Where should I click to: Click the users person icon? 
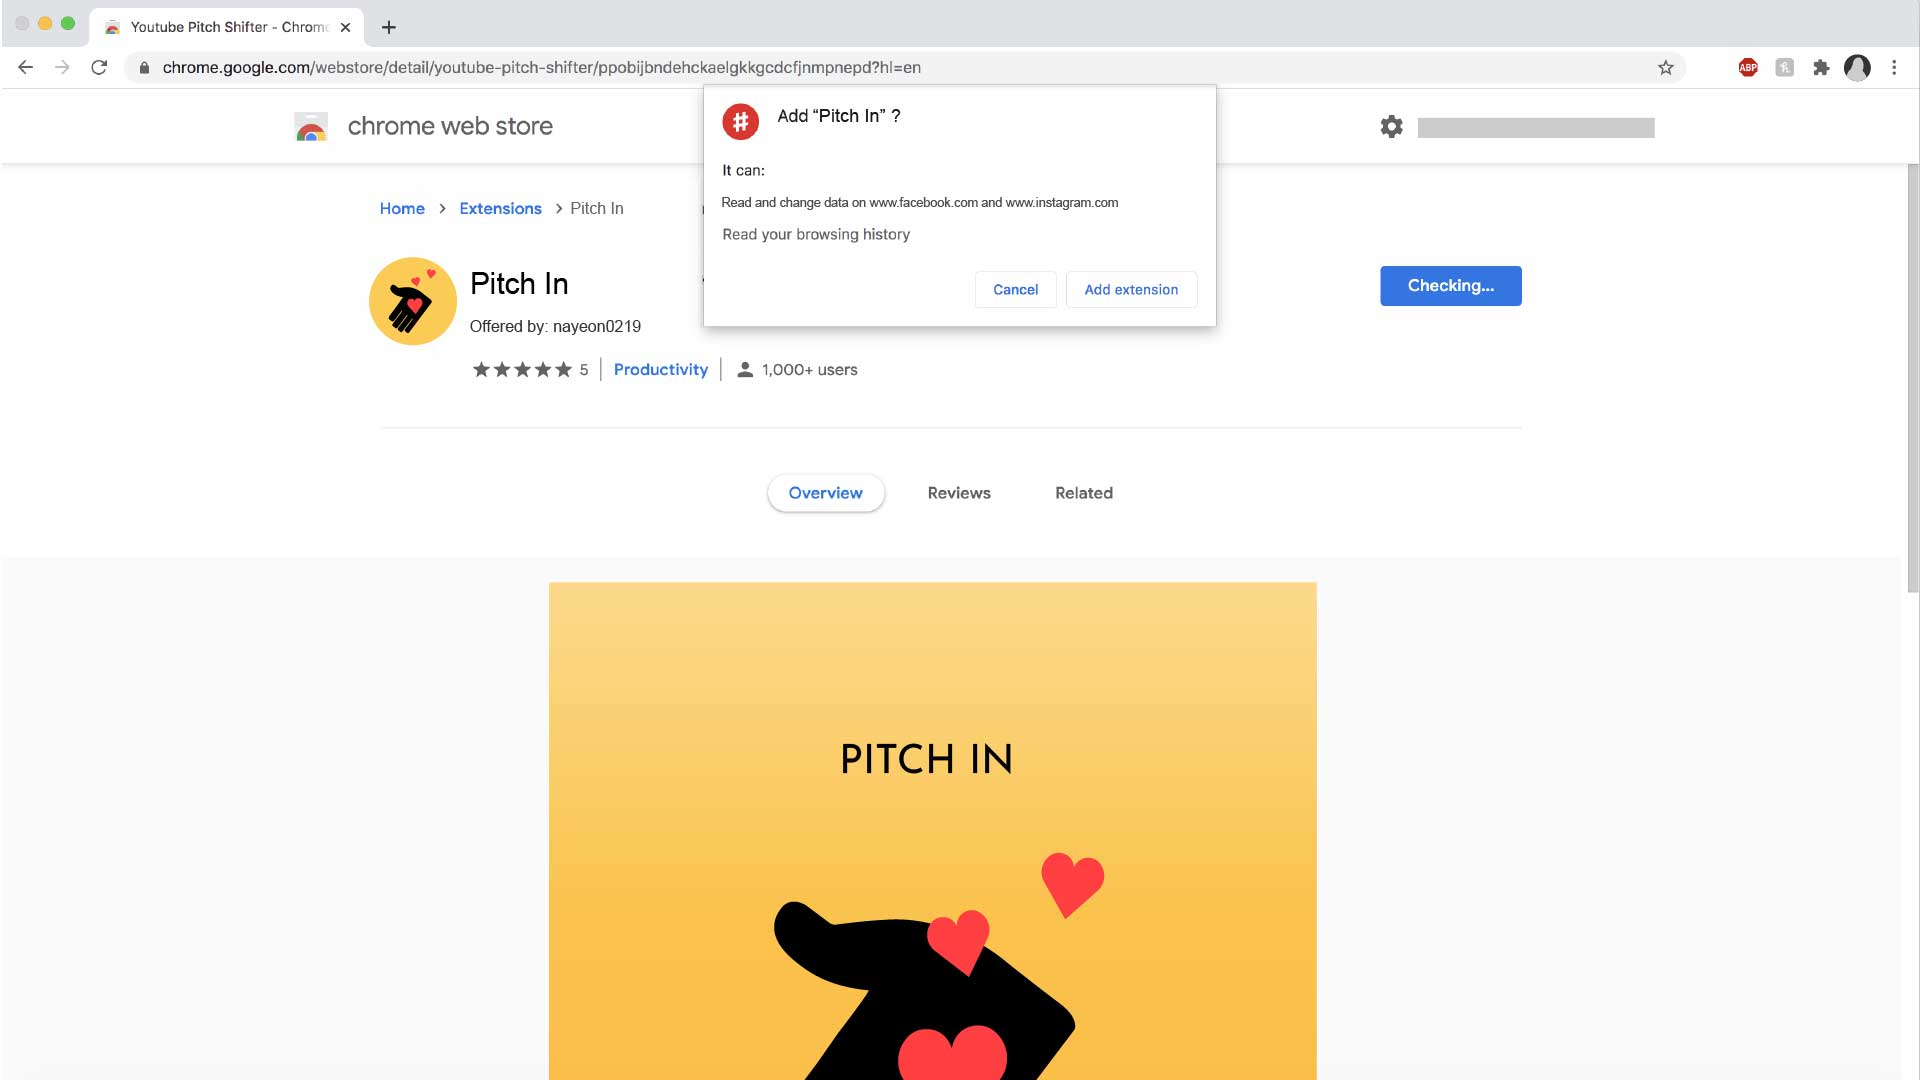745,369
